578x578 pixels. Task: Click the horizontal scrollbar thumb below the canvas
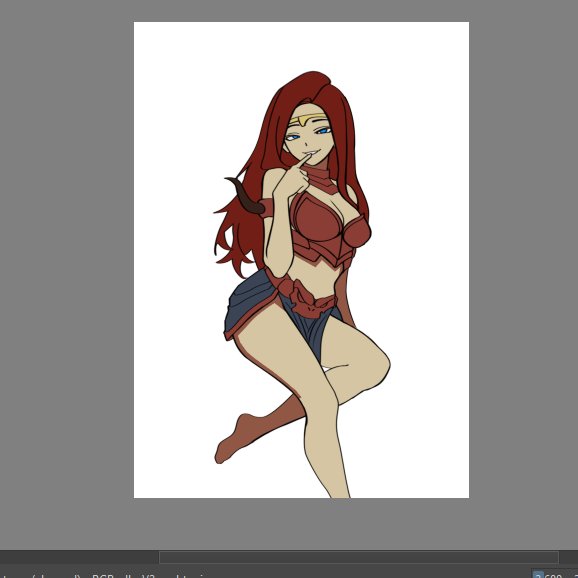(x=359, y=557)
